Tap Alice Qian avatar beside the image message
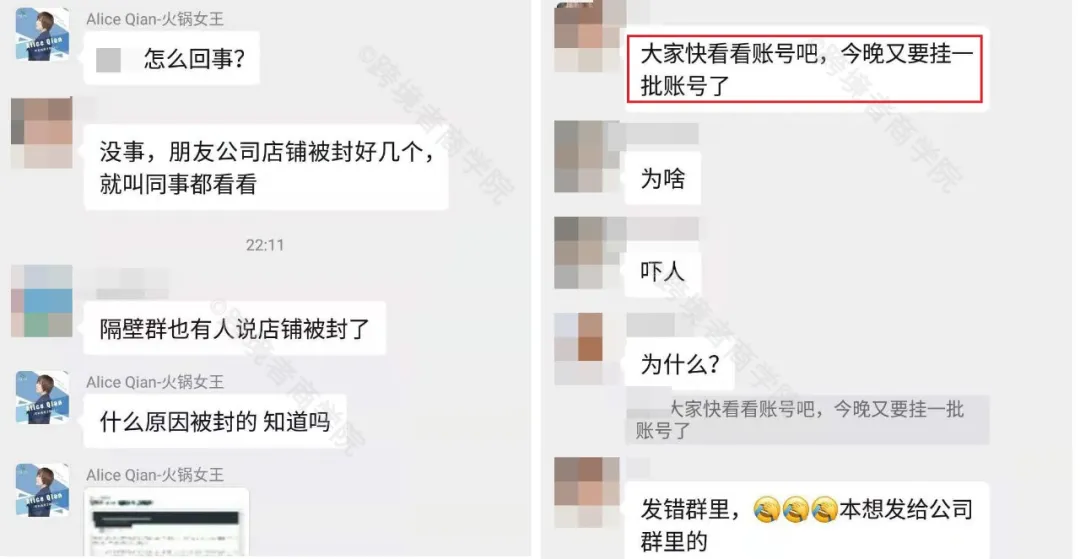Screen dimensions: 1080x559 42,489
